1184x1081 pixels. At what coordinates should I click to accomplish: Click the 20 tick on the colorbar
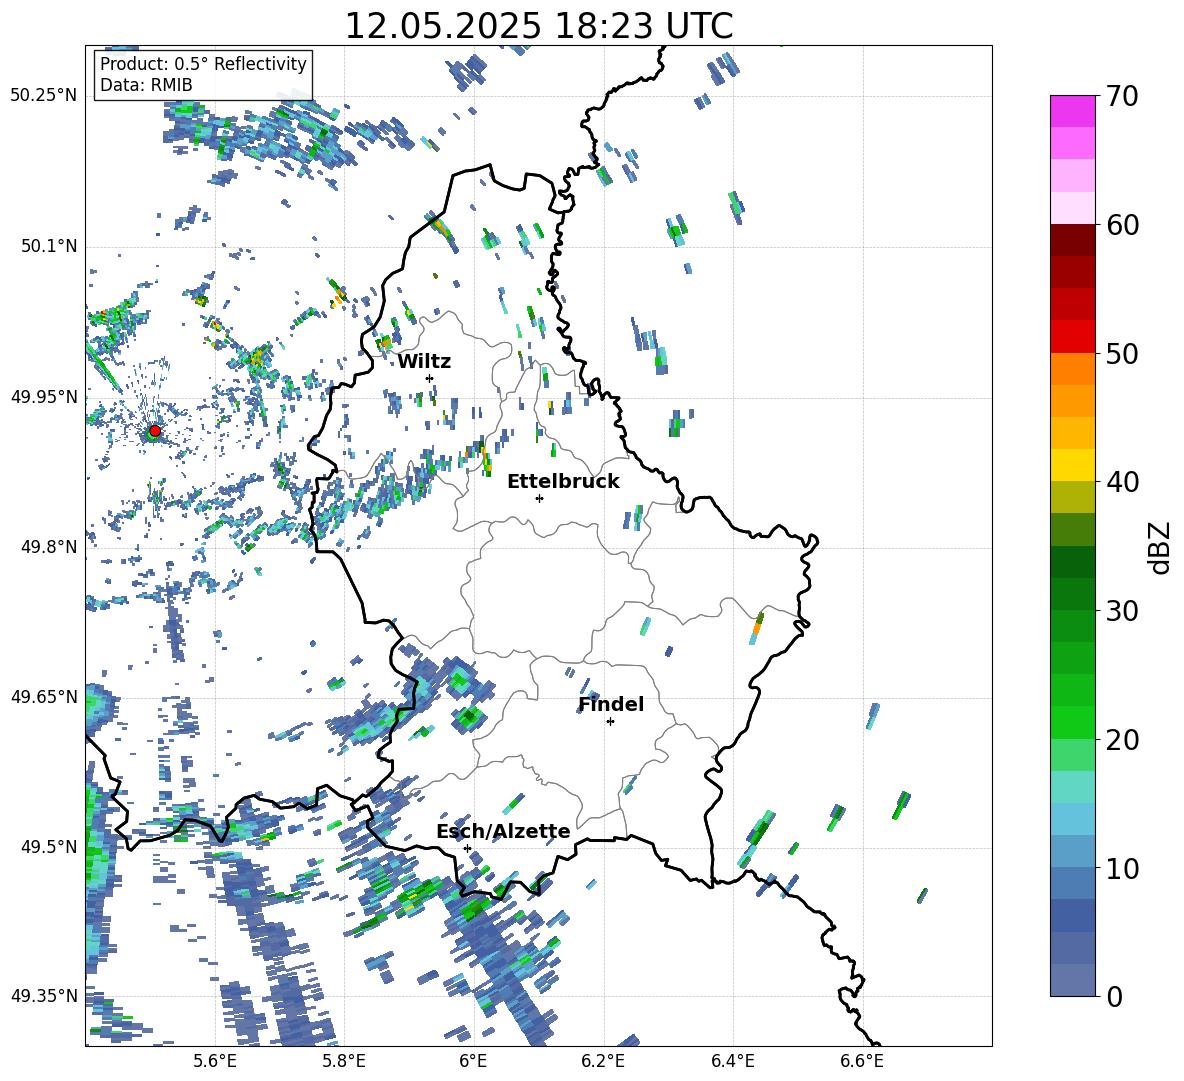tap(1122, 739)
